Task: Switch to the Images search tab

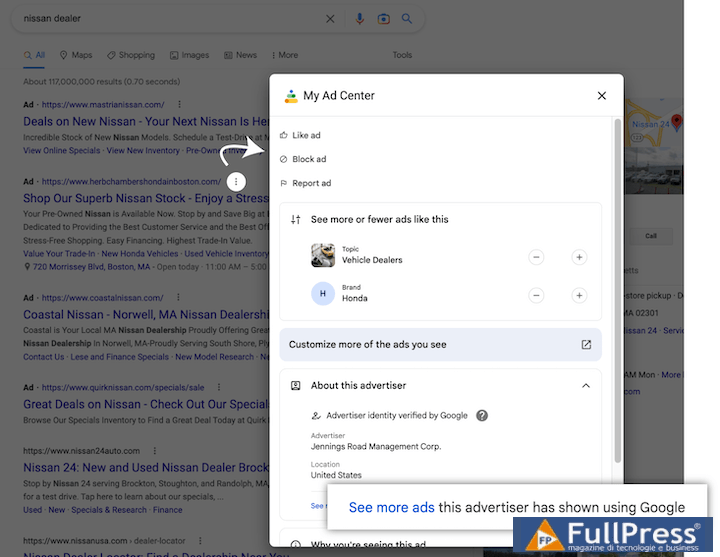Action: (x=189, y=55)
